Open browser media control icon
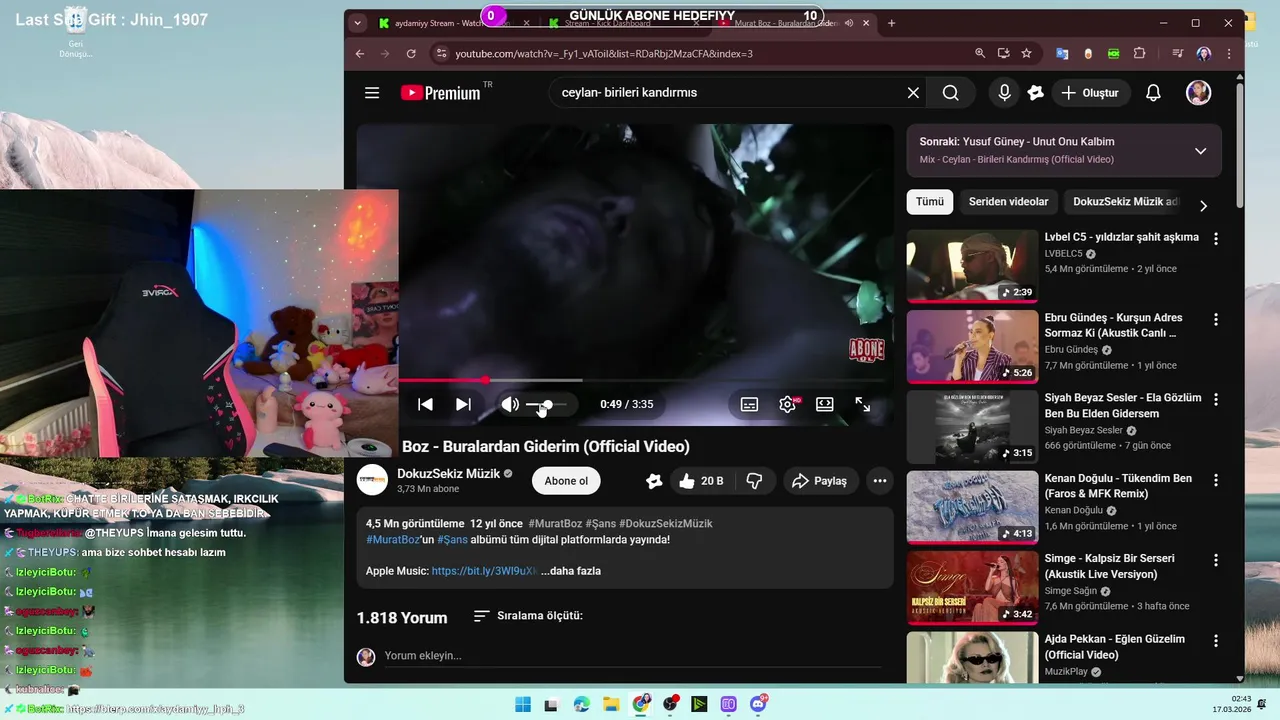The height and width of the screenshot is (720, 1280). coord(1178,53)
